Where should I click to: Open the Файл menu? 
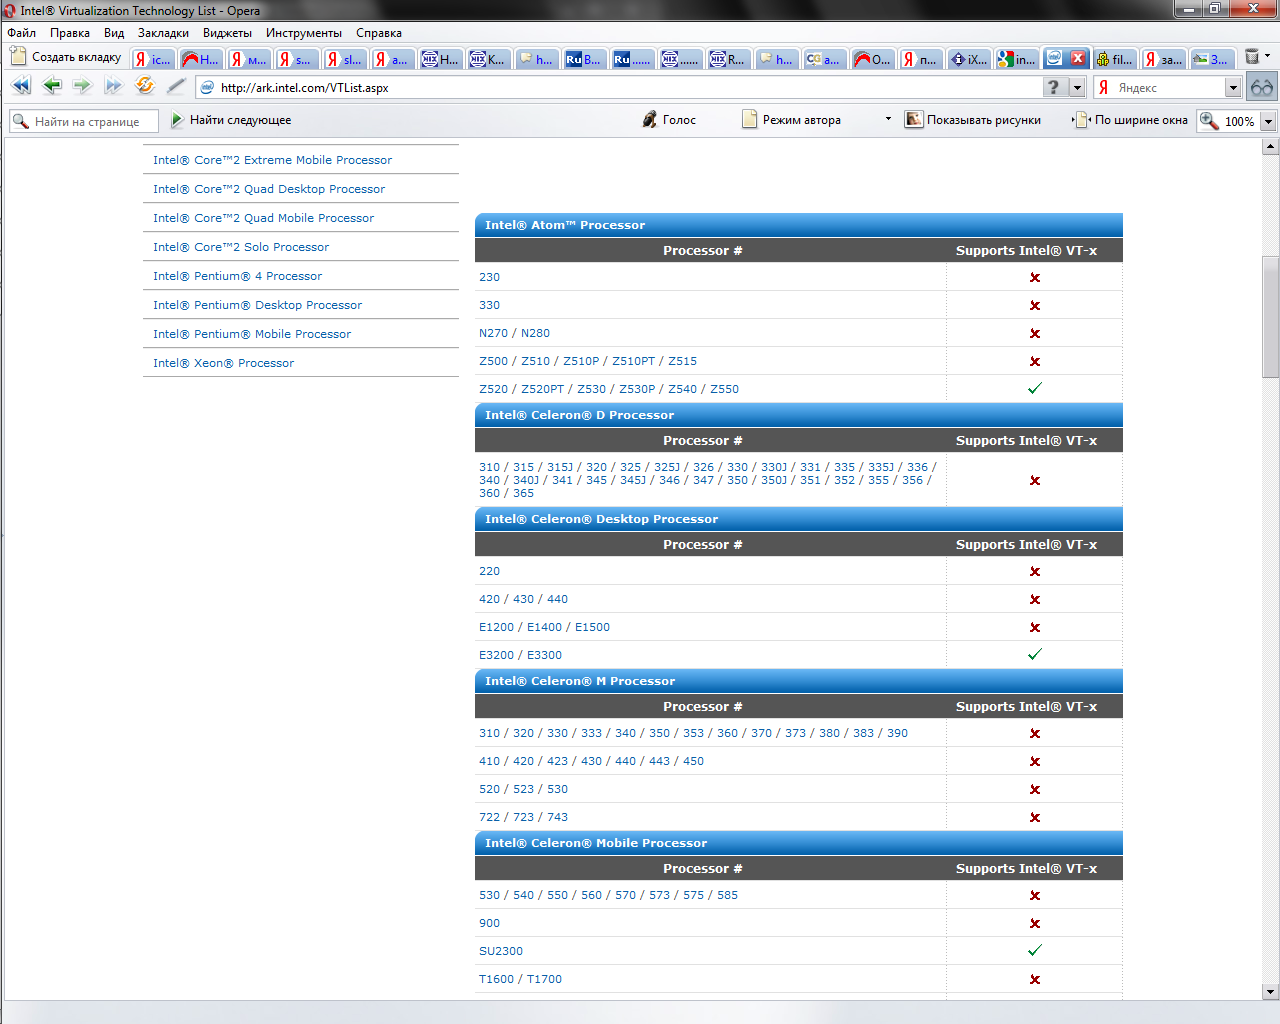[22, 33]
